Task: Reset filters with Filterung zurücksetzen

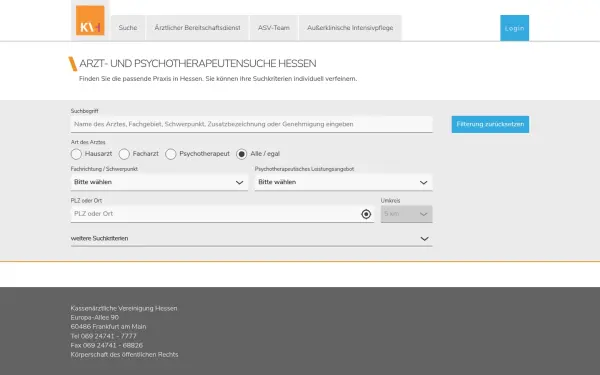Action: [490, 124]
